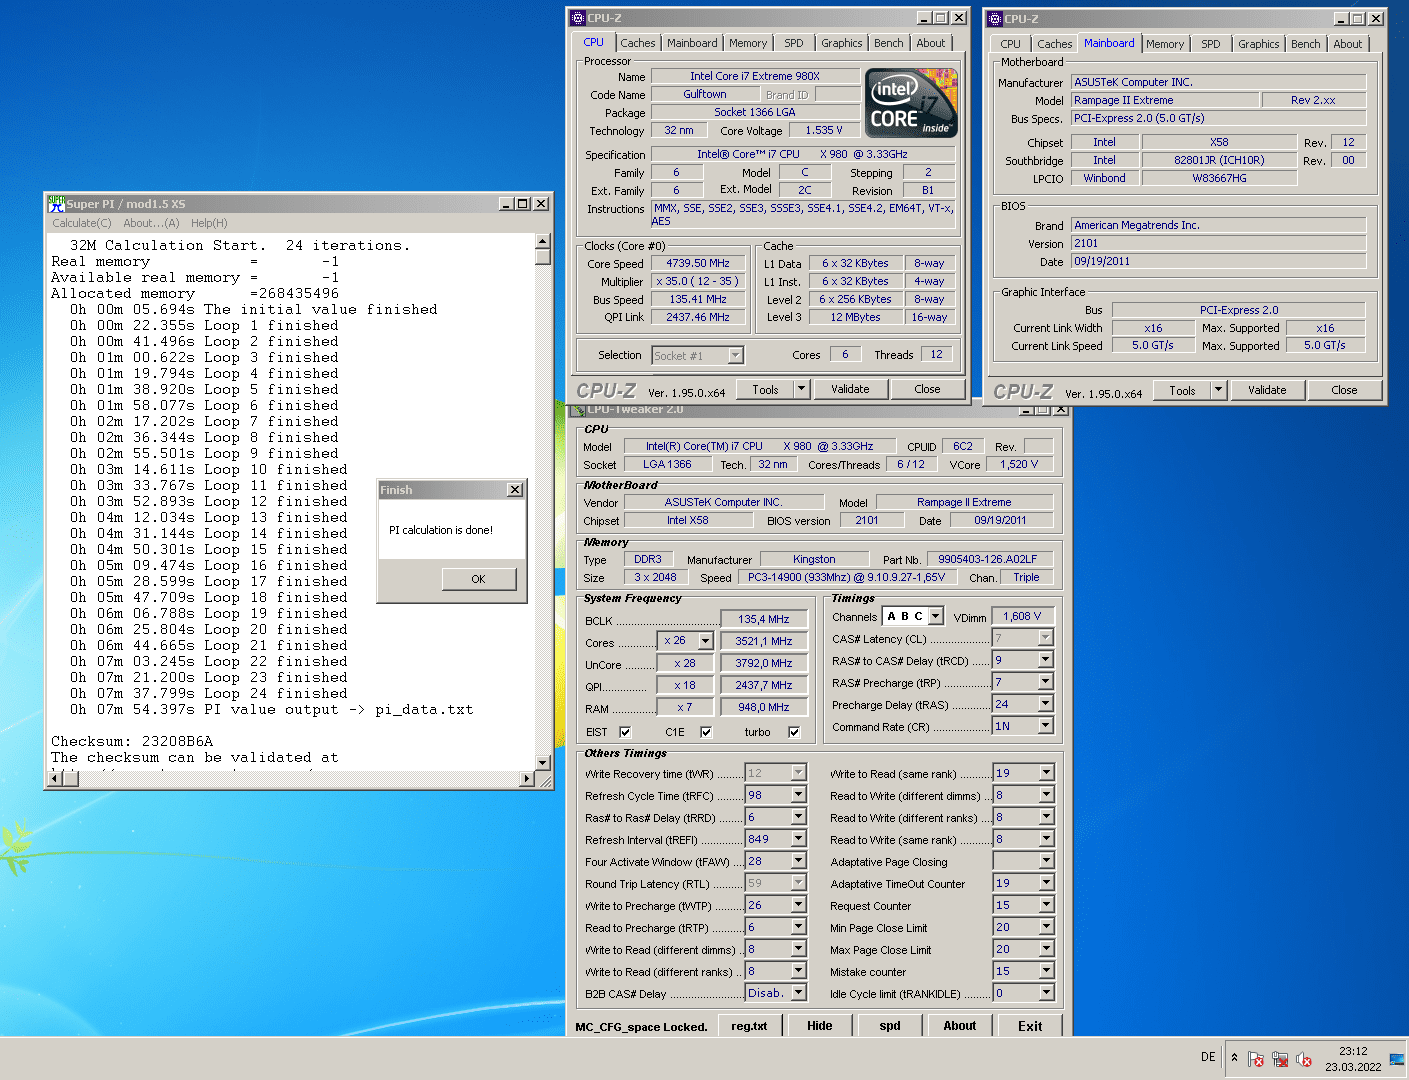Click the reg.txt button in CPU-Tweaker
Image resolution: width=1409 pixels, height=1080 pixels.
[x=749, y=1025]
